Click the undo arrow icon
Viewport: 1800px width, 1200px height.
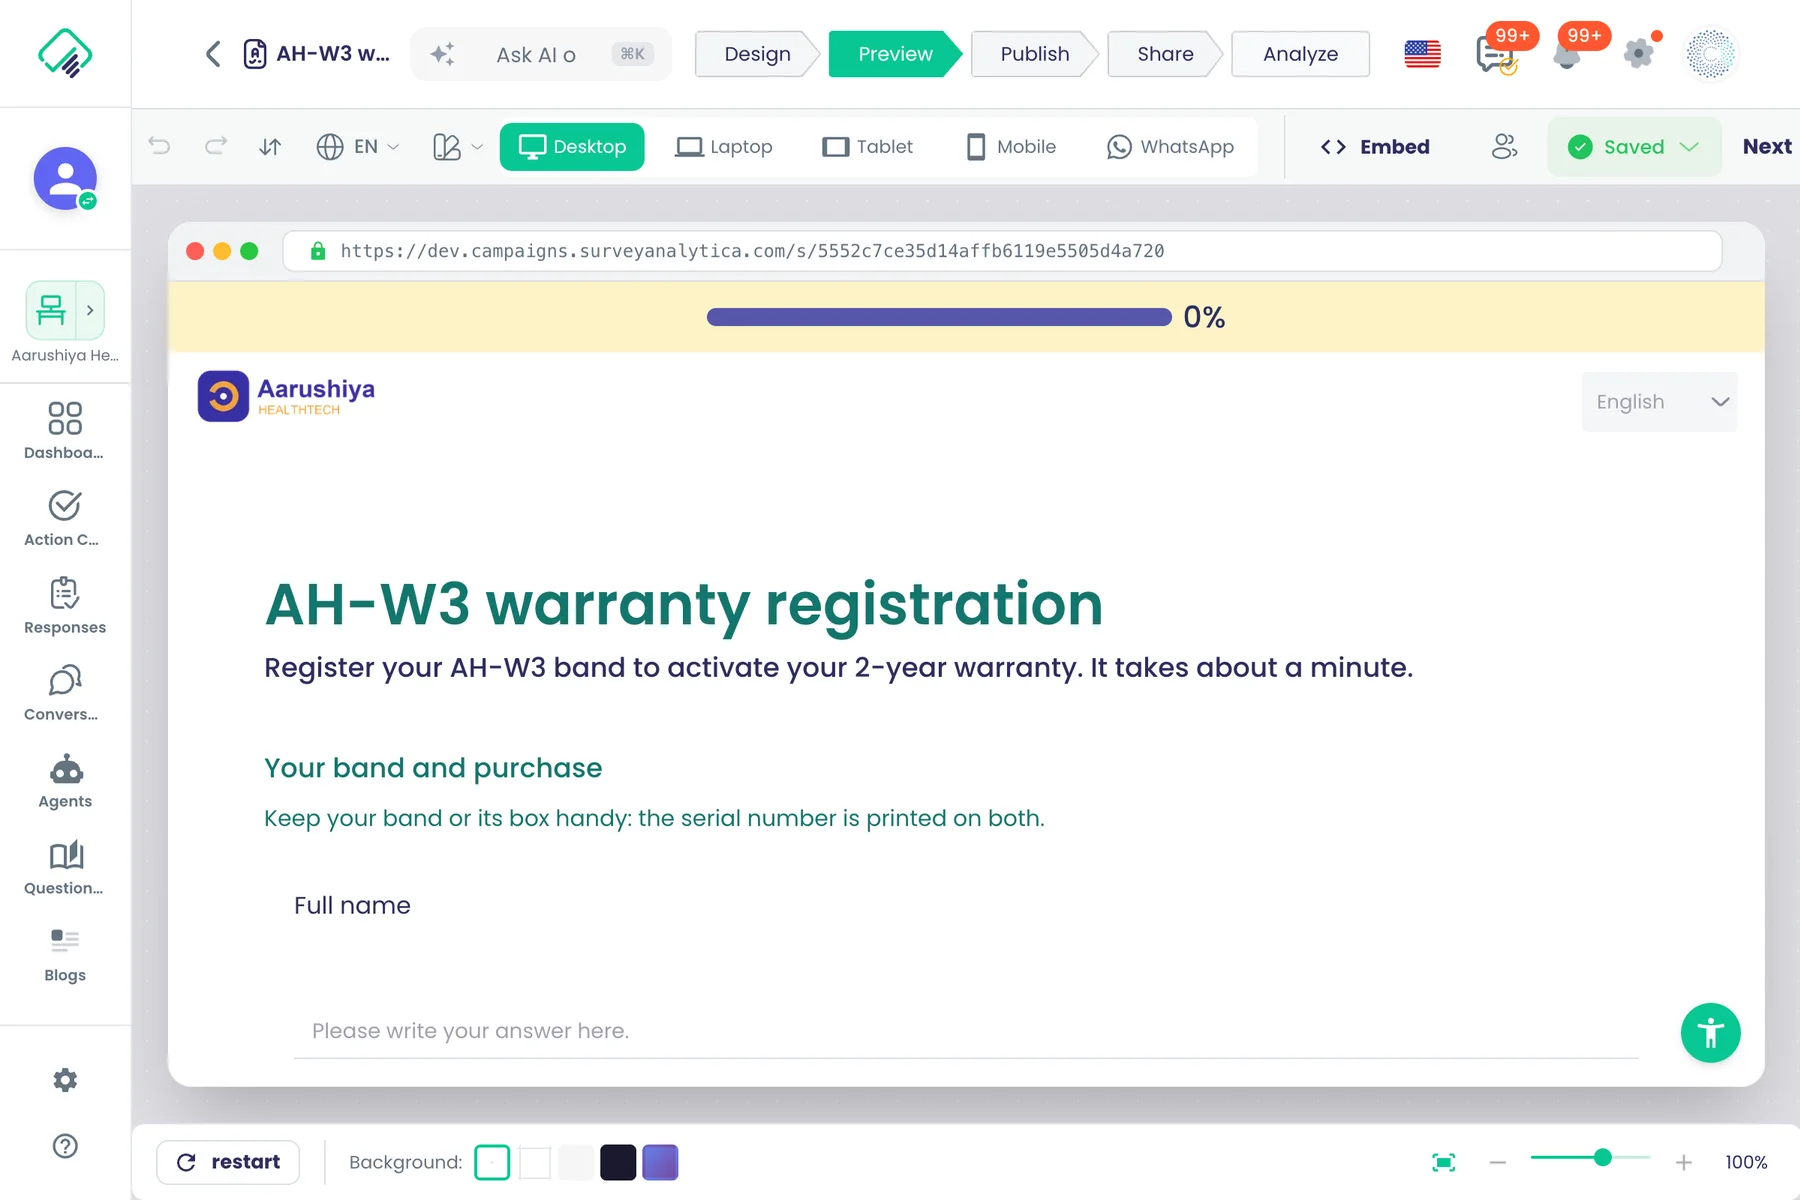point(159,147)
